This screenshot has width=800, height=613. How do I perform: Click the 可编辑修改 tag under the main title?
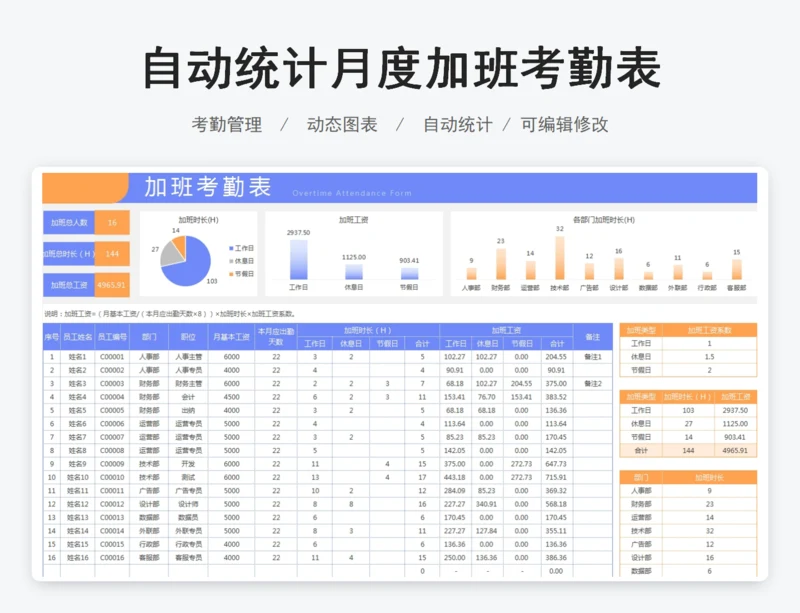pyautogui.click(x=564, y=125)
